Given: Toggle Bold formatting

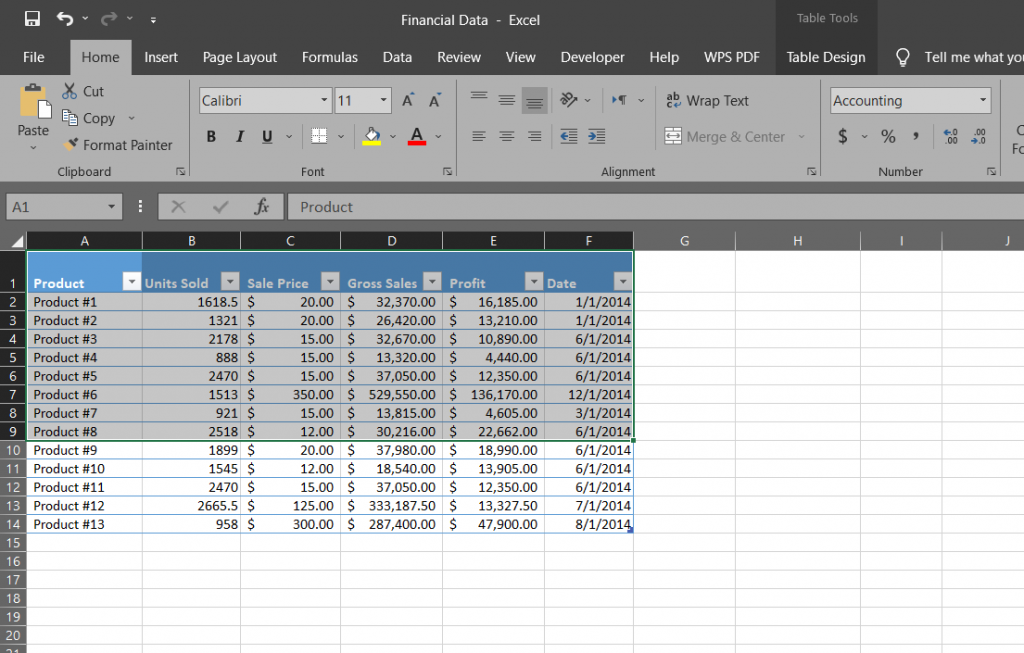Looking at the screenshot, I should tap(211, 137).
